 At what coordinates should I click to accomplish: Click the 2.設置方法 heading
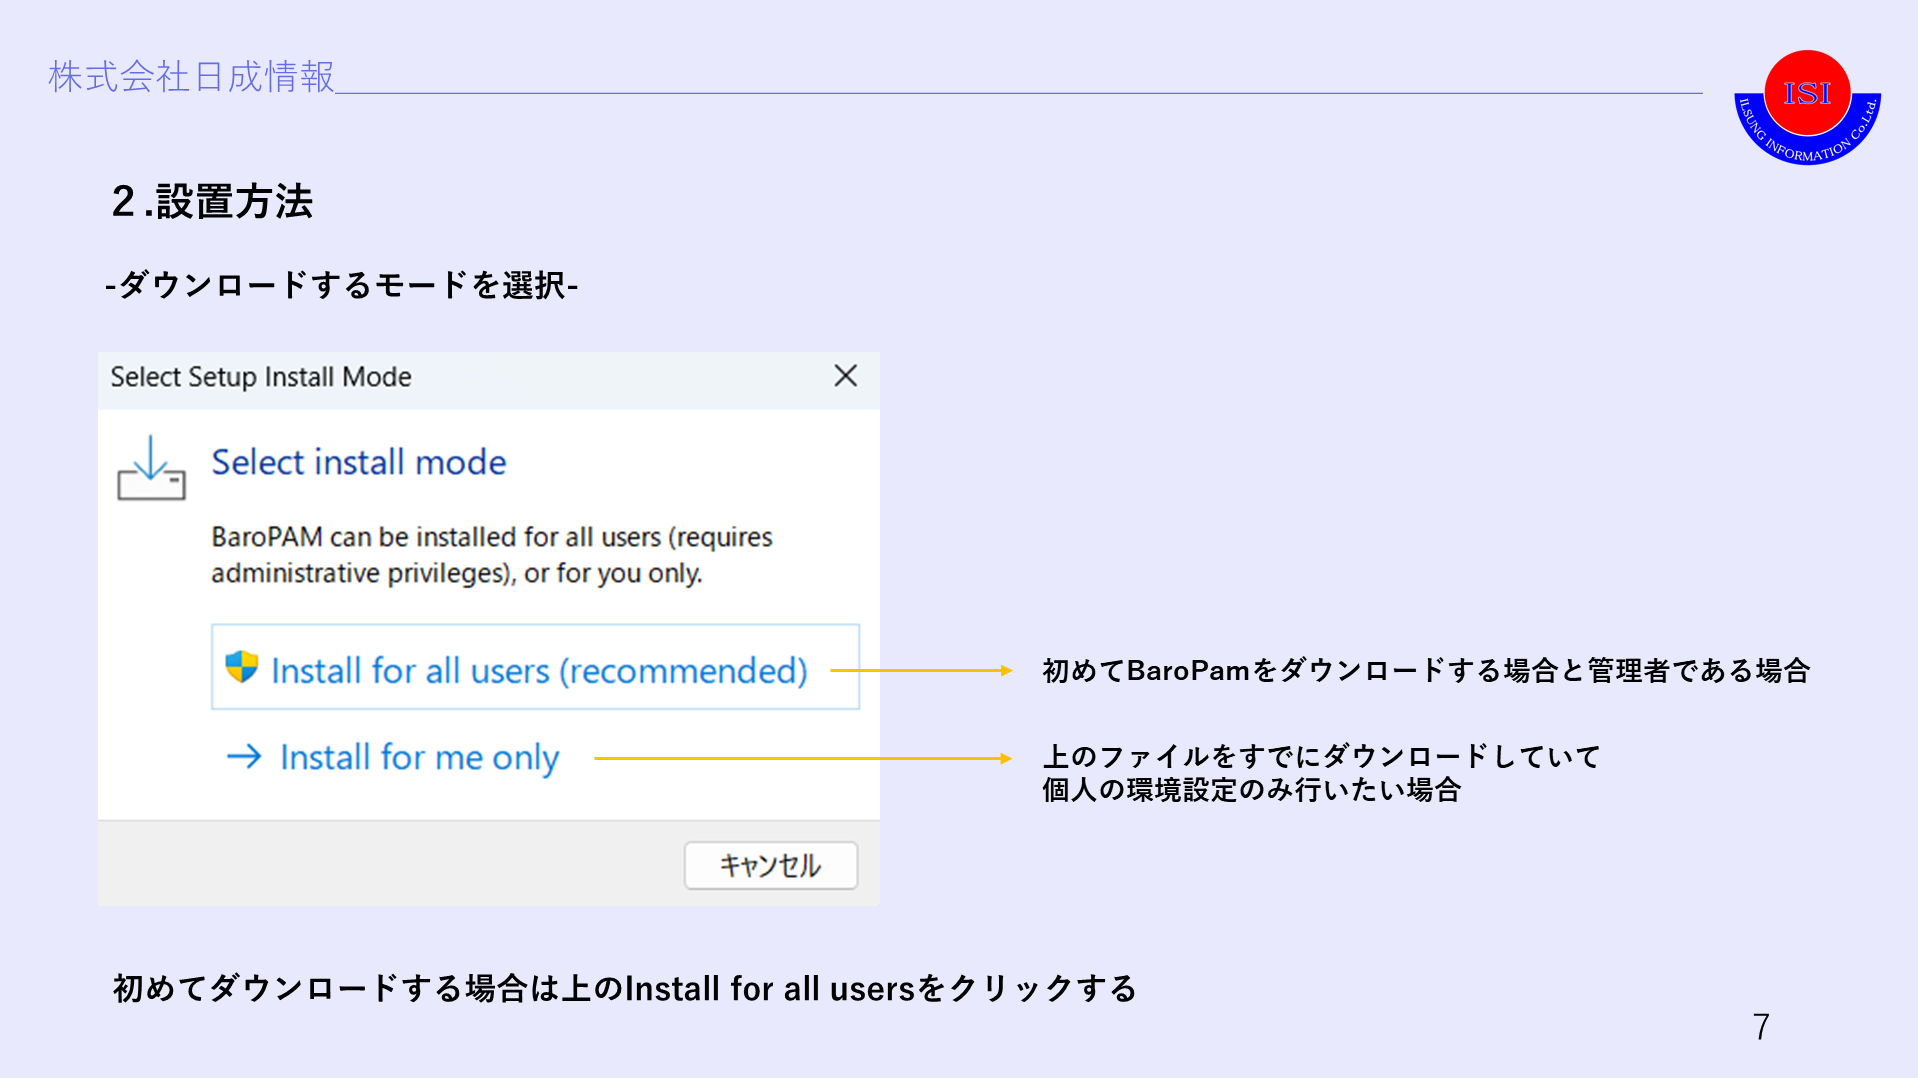pyautogui.click(x=212, y=201)
